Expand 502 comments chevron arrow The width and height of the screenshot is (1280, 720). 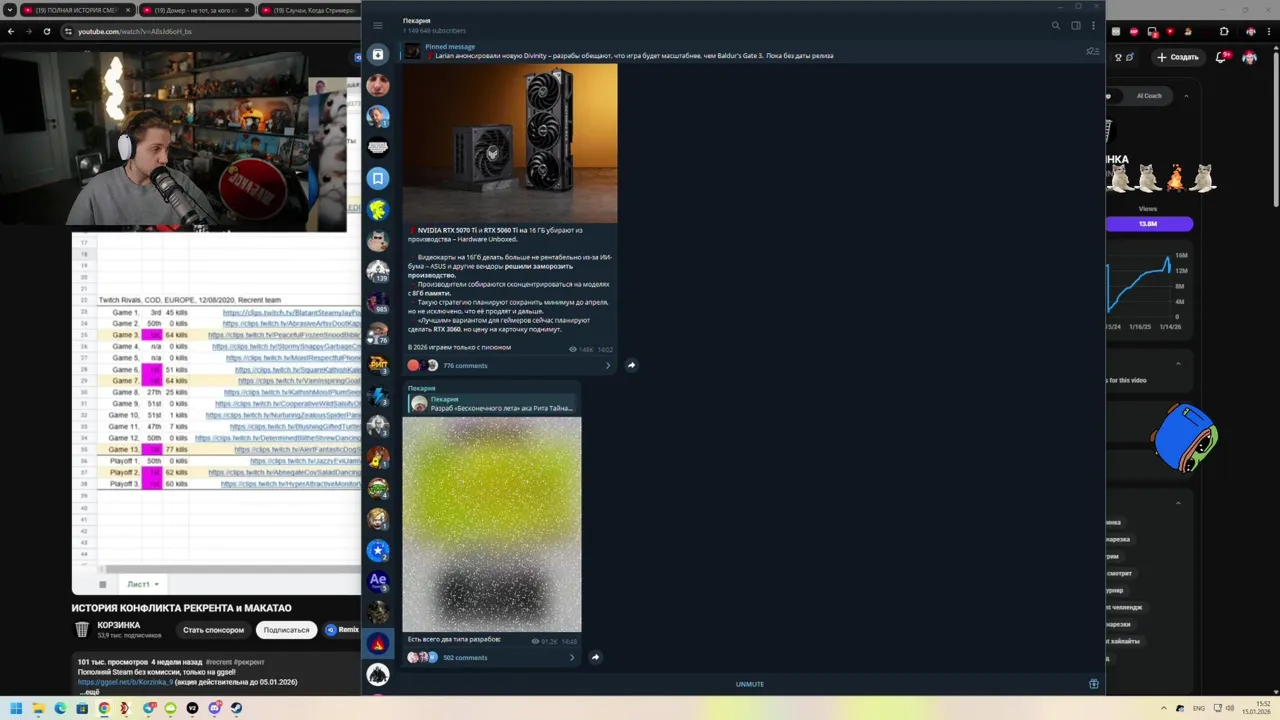pyautogui.click(x=571, y=658)
